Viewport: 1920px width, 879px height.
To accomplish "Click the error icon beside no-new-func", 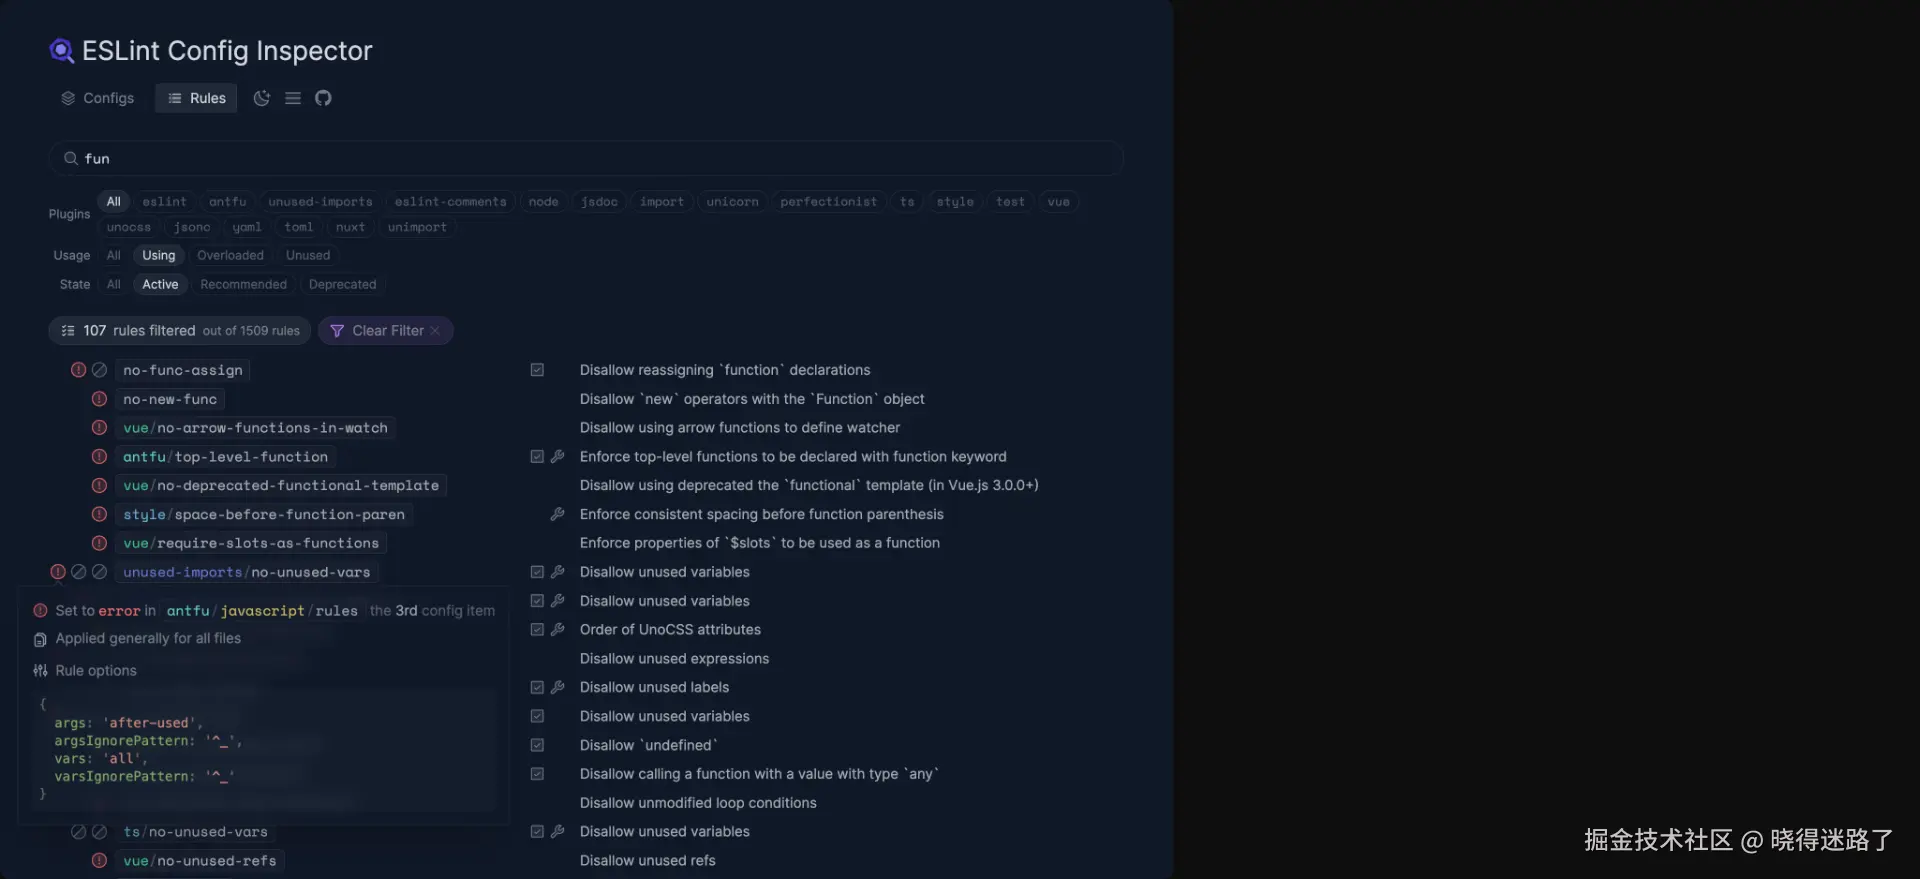I will point(99,399).
